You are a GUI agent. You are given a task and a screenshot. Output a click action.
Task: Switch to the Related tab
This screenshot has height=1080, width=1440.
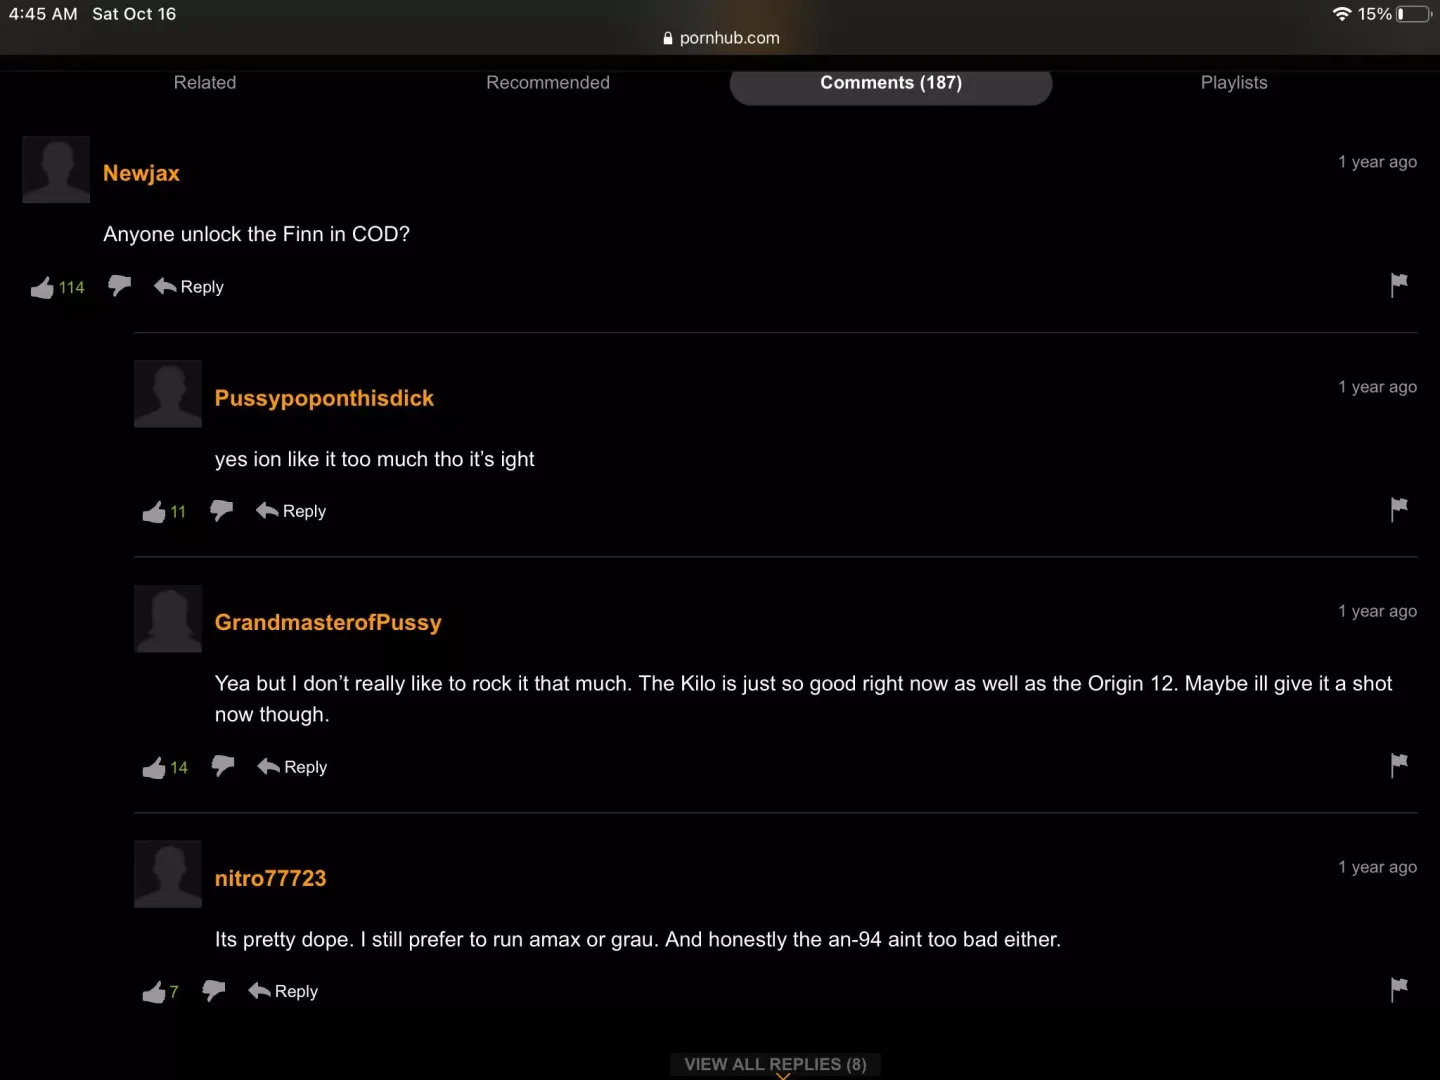click(x=204, y=83)
